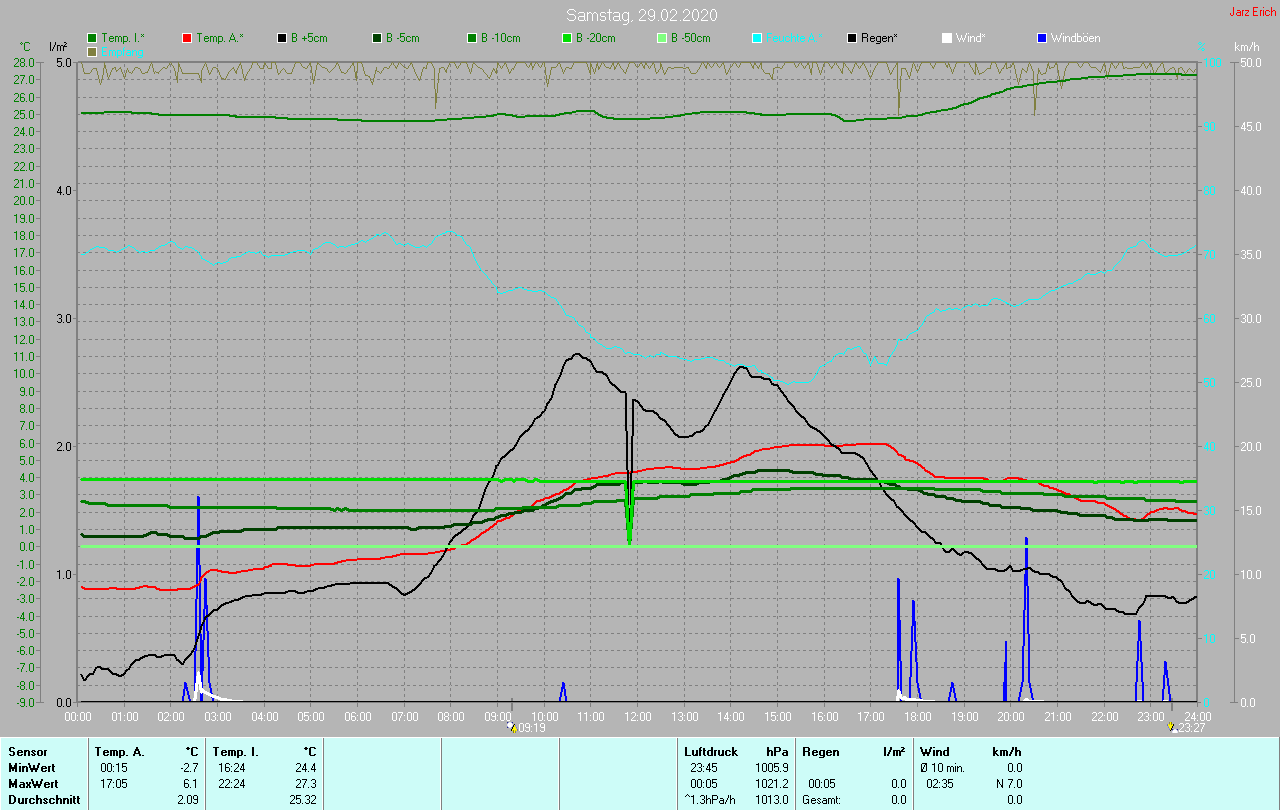Click the cyan humidity legend square
This screenshot has width=1280, height=810.
[x=757, y=38]
